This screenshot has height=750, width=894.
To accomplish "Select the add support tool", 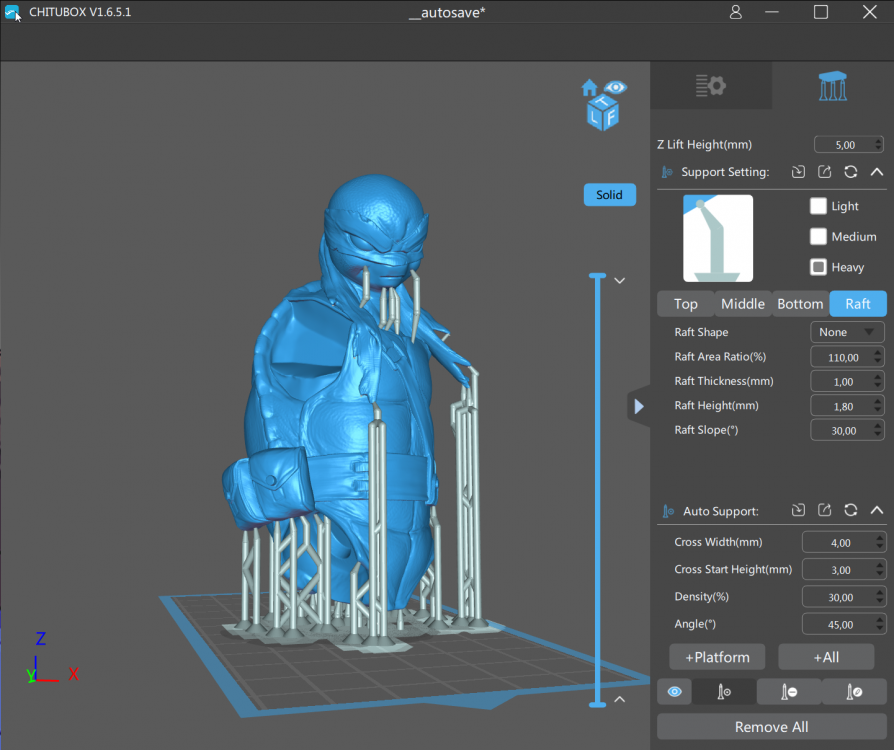I will coord(723,692).
